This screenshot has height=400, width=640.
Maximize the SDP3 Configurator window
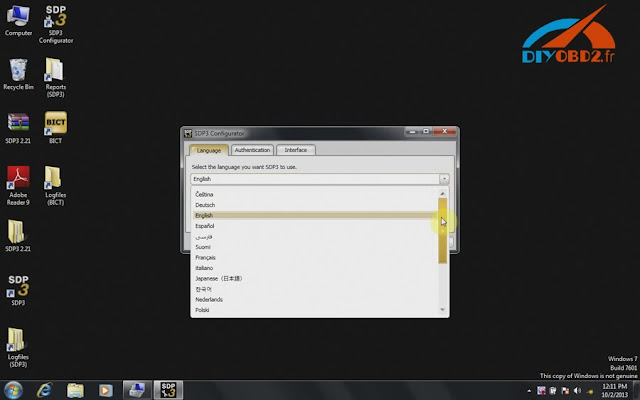pyautogui.click(x=425, y=131)
